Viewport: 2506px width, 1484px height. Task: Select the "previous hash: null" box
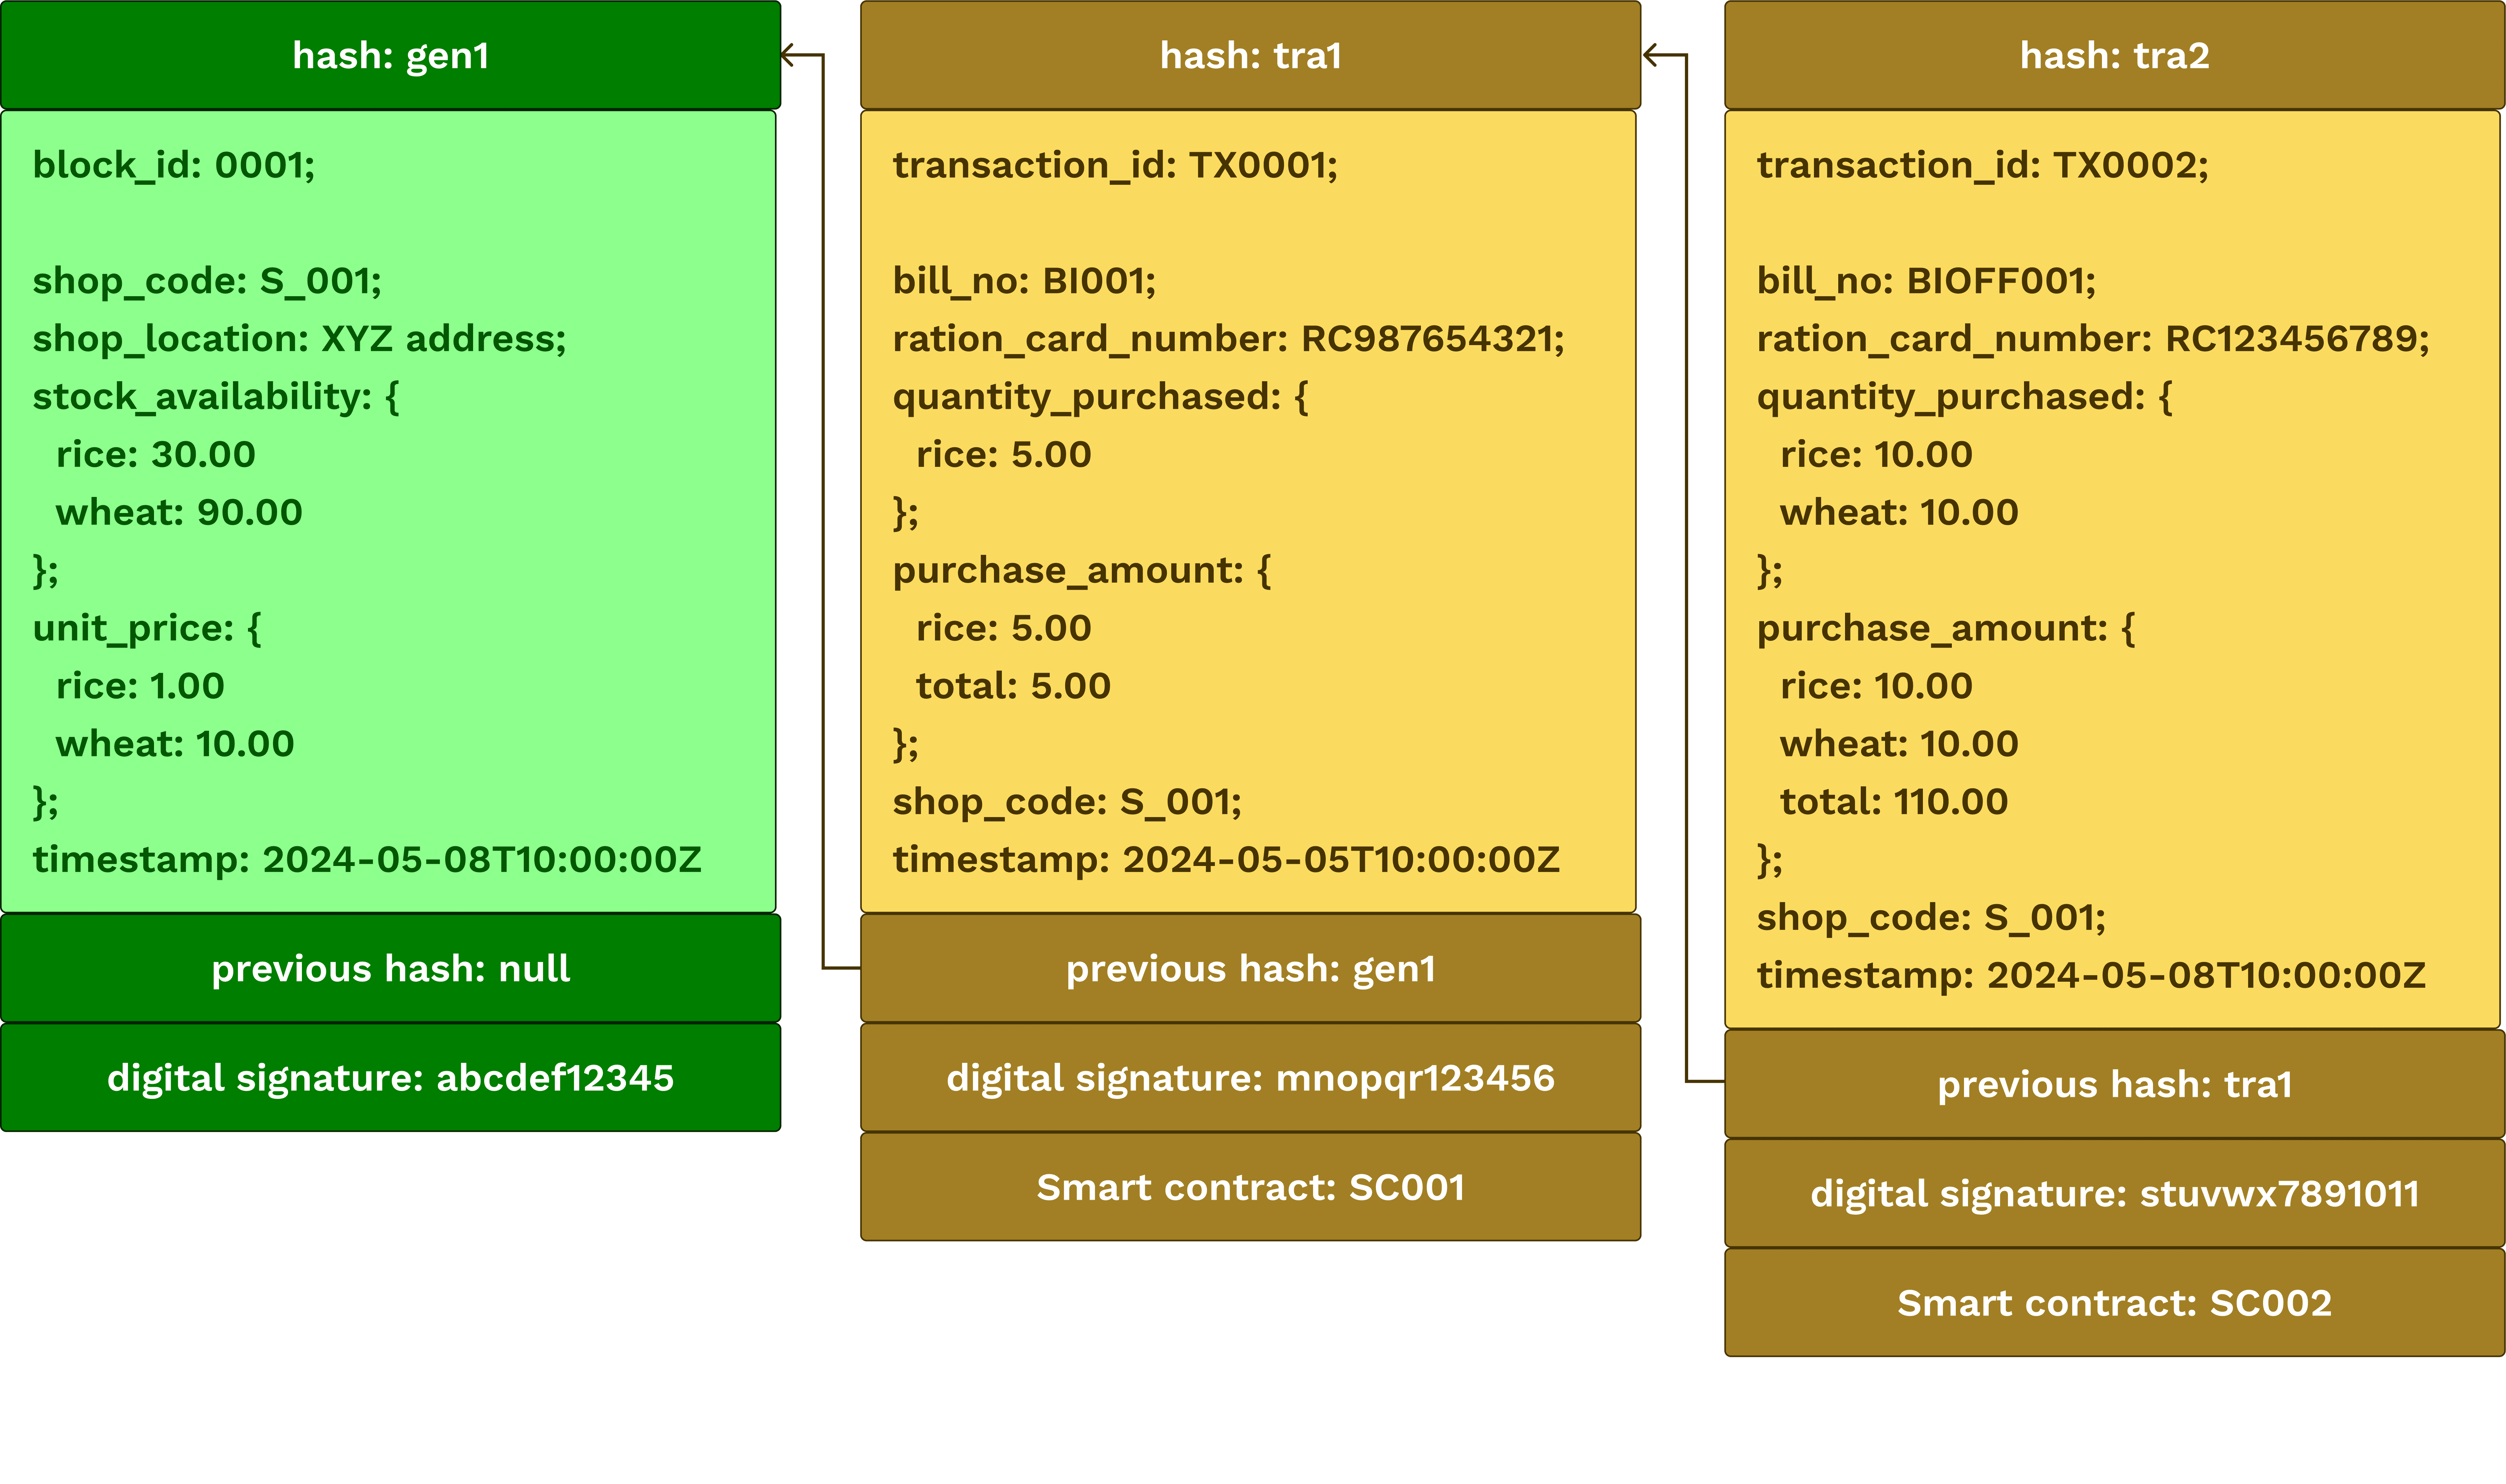pos(390,969)
